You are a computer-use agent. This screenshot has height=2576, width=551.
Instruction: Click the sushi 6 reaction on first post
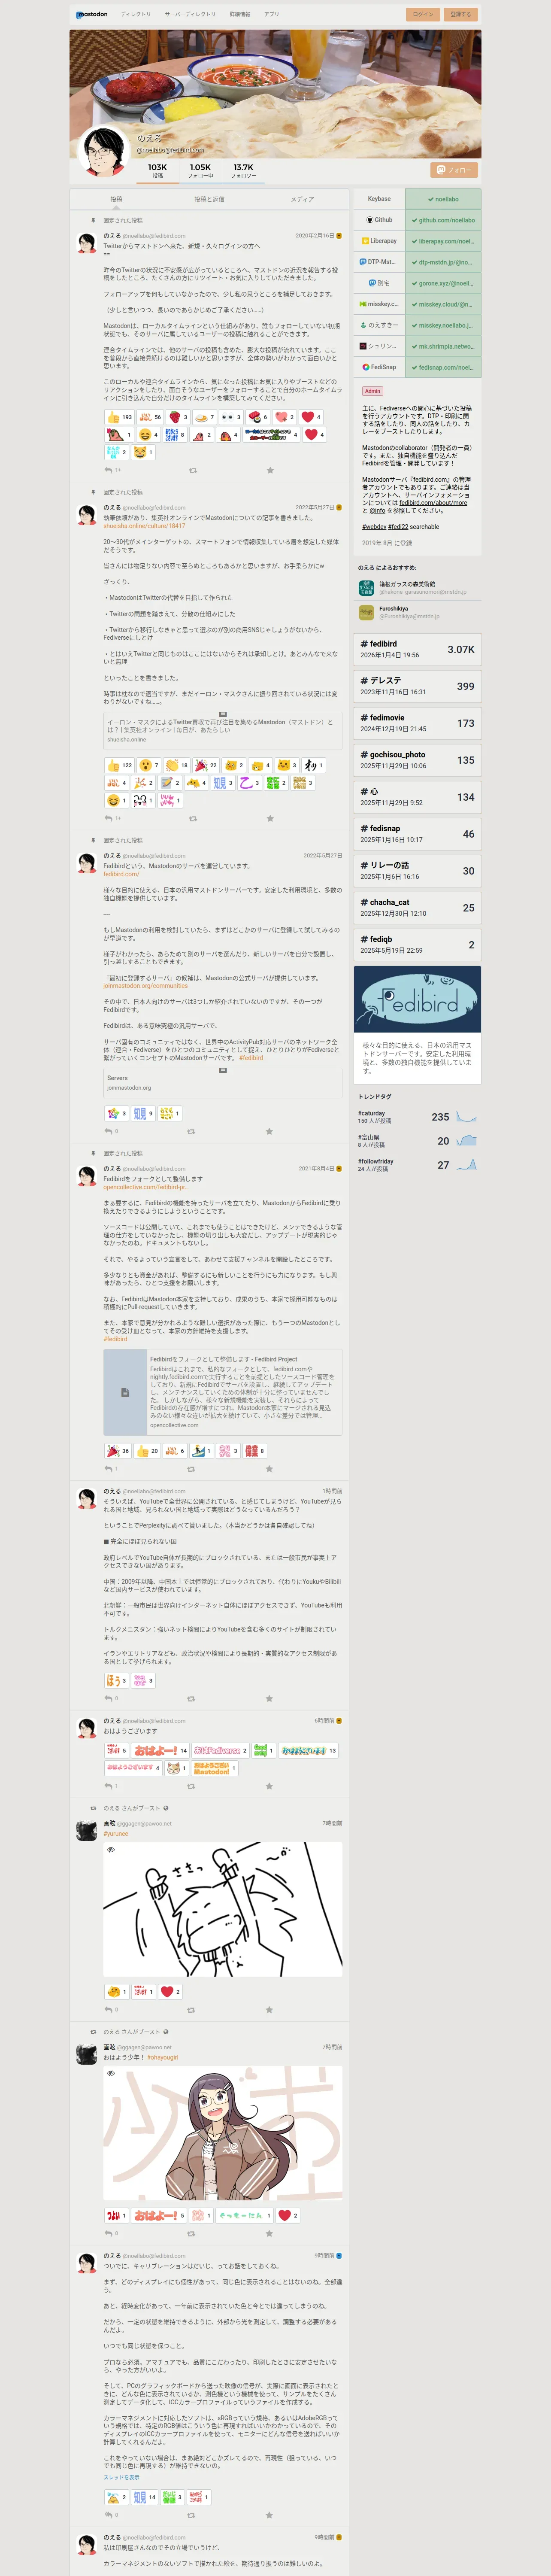coord(258,417)
